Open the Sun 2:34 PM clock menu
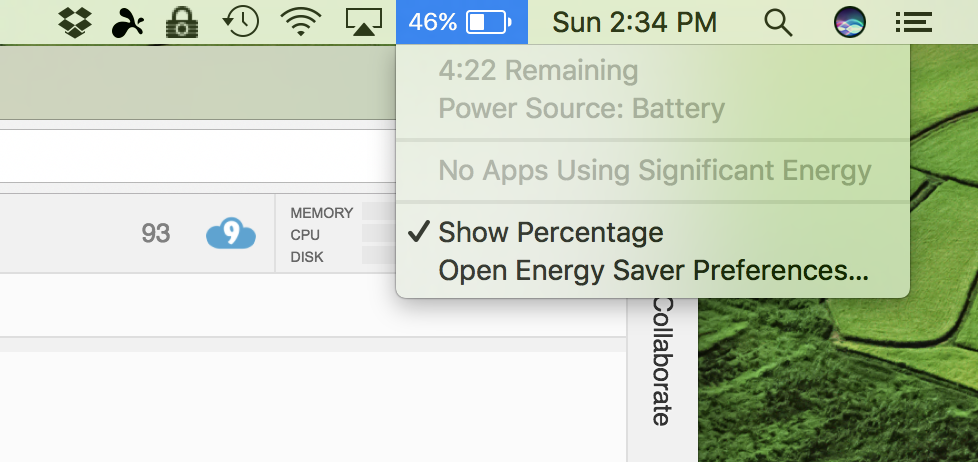This screenshot has width=978, height=462. [x=634, y=23]
